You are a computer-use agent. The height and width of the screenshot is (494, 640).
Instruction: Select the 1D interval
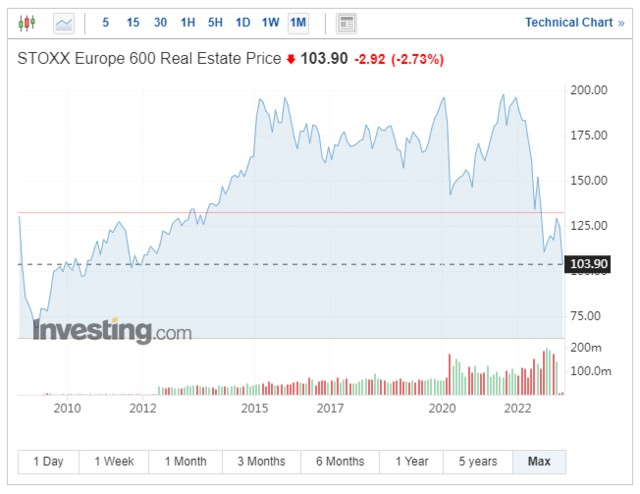(x=243, y=22)
